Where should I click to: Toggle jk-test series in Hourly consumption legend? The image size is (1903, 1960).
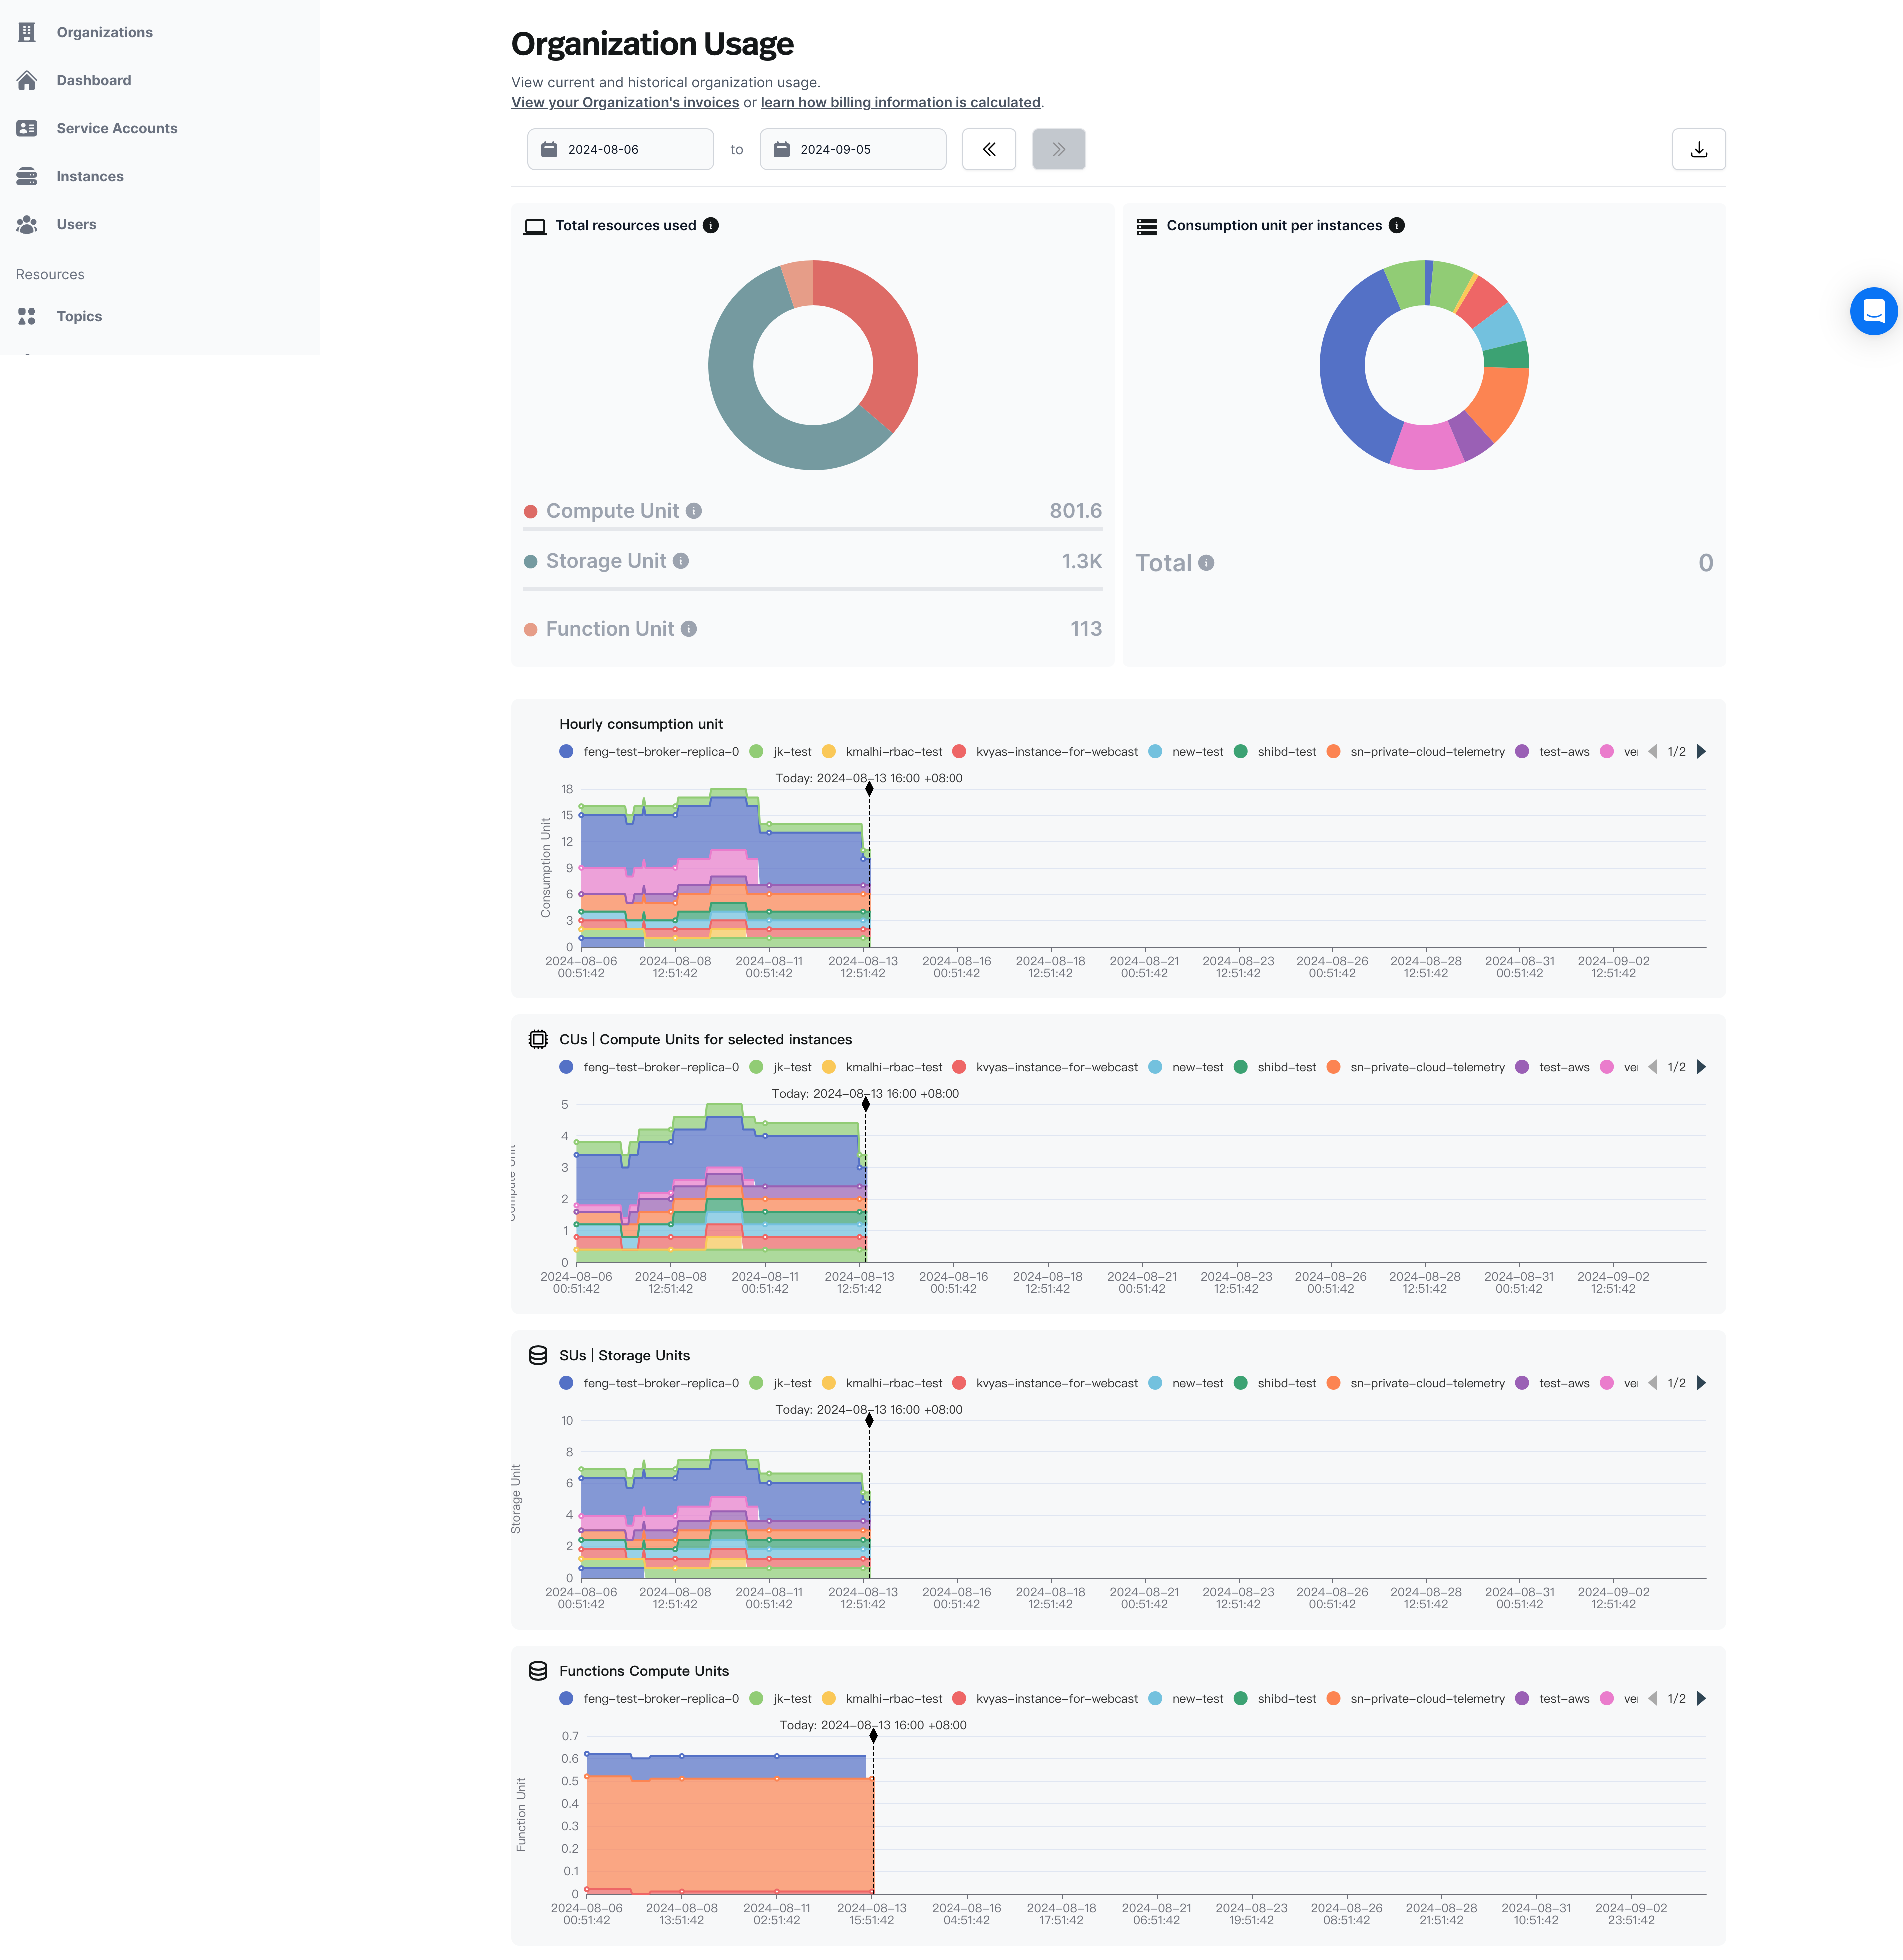point(791,752)
